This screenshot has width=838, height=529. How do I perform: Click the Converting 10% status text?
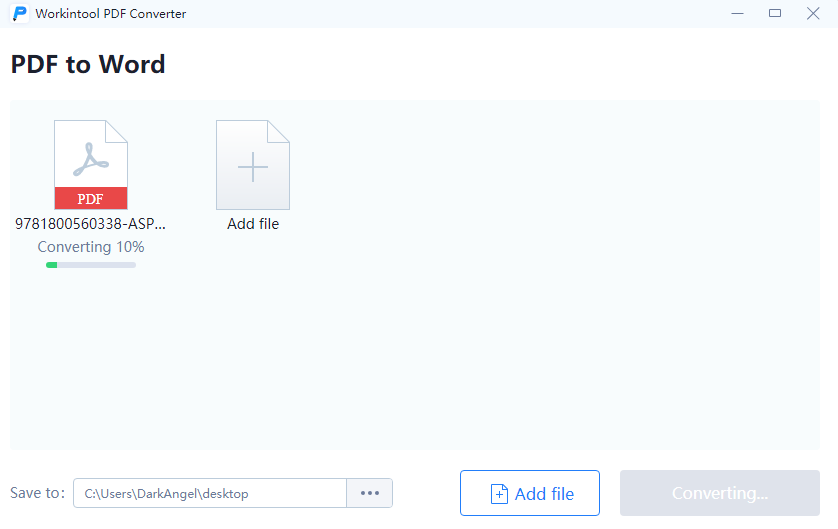point(91,247)
